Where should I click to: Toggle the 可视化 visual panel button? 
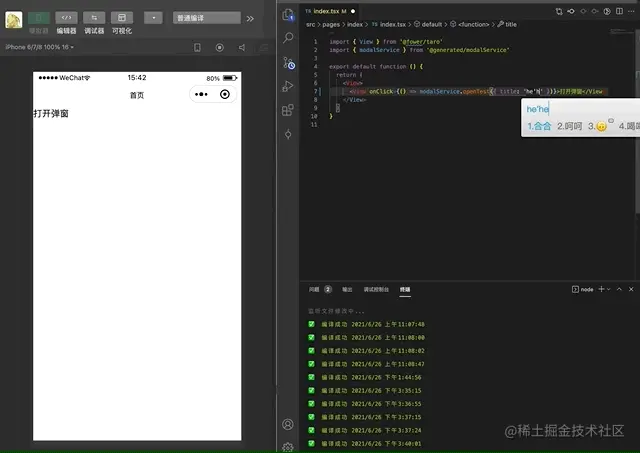click(x=122, y=18)
